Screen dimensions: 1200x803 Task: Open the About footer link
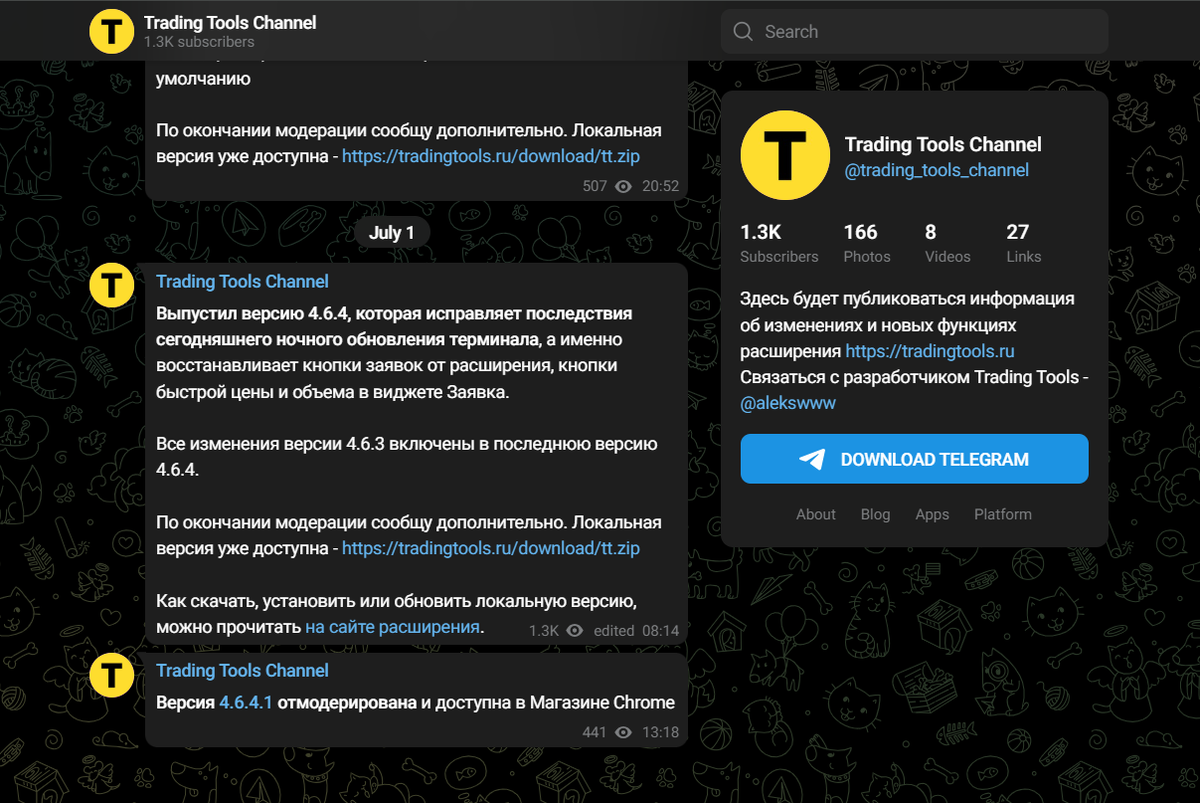click(x=816, y=514)
